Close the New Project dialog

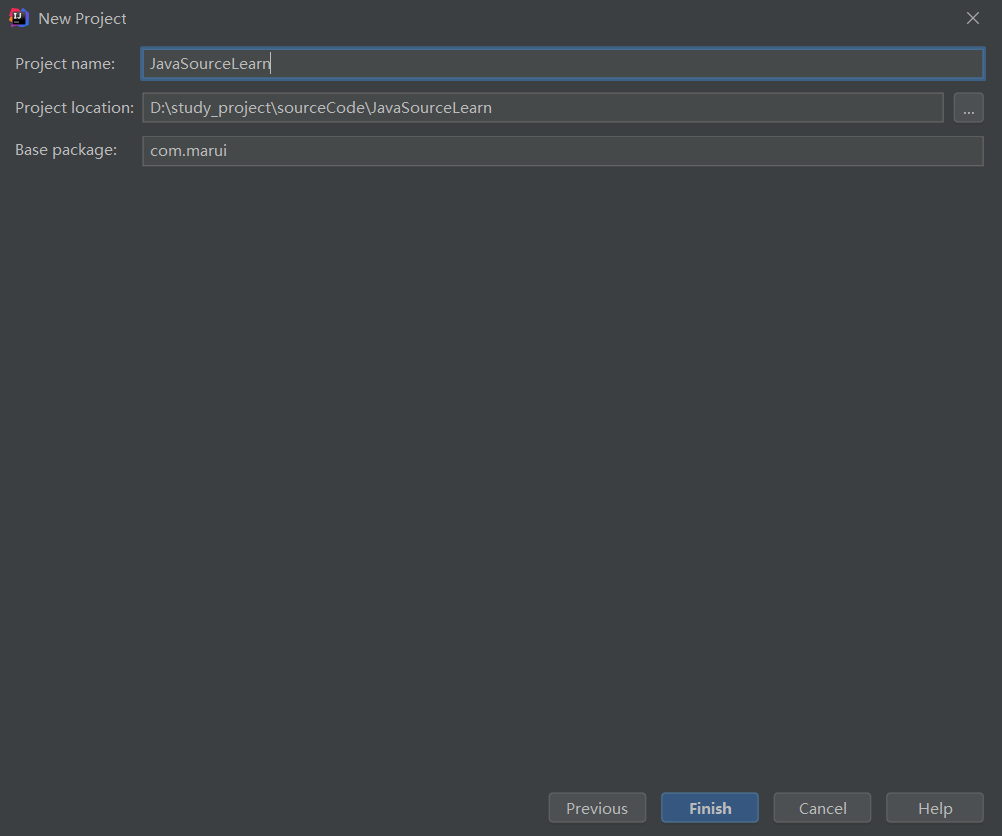pyautogui.click(x=972, y=18)
